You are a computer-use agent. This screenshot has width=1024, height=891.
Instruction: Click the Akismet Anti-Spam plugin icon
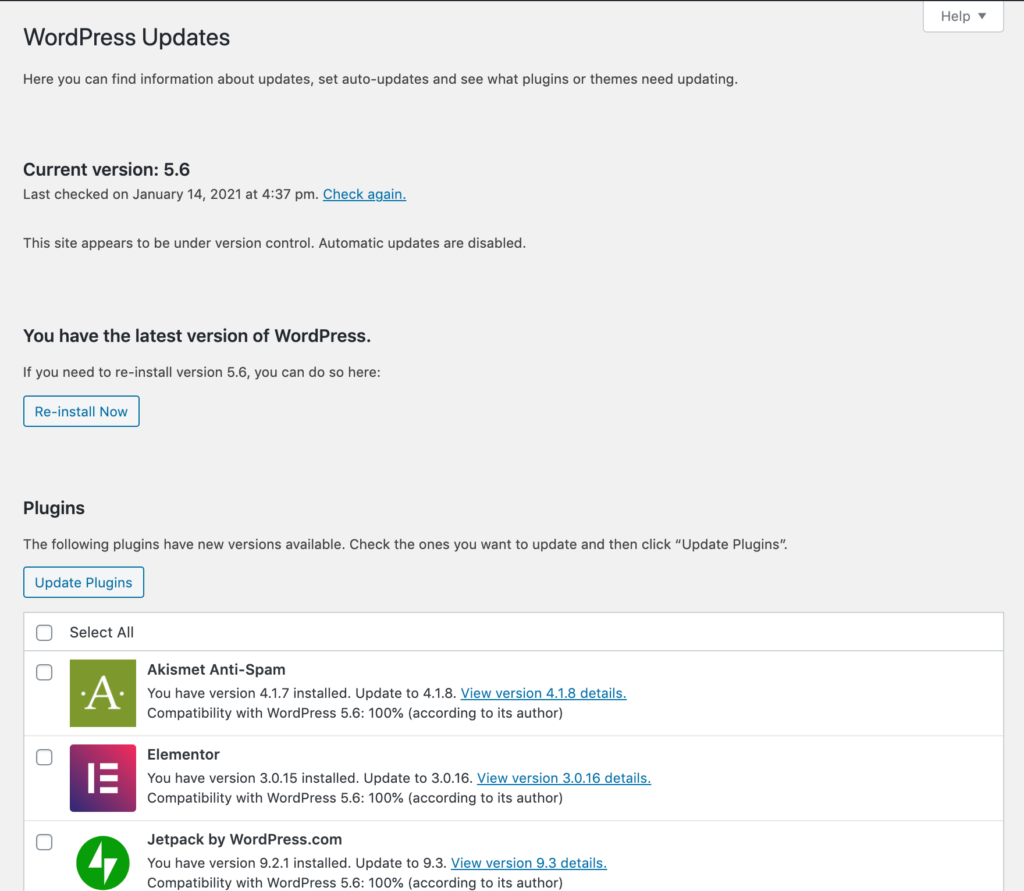coord(103,693)
